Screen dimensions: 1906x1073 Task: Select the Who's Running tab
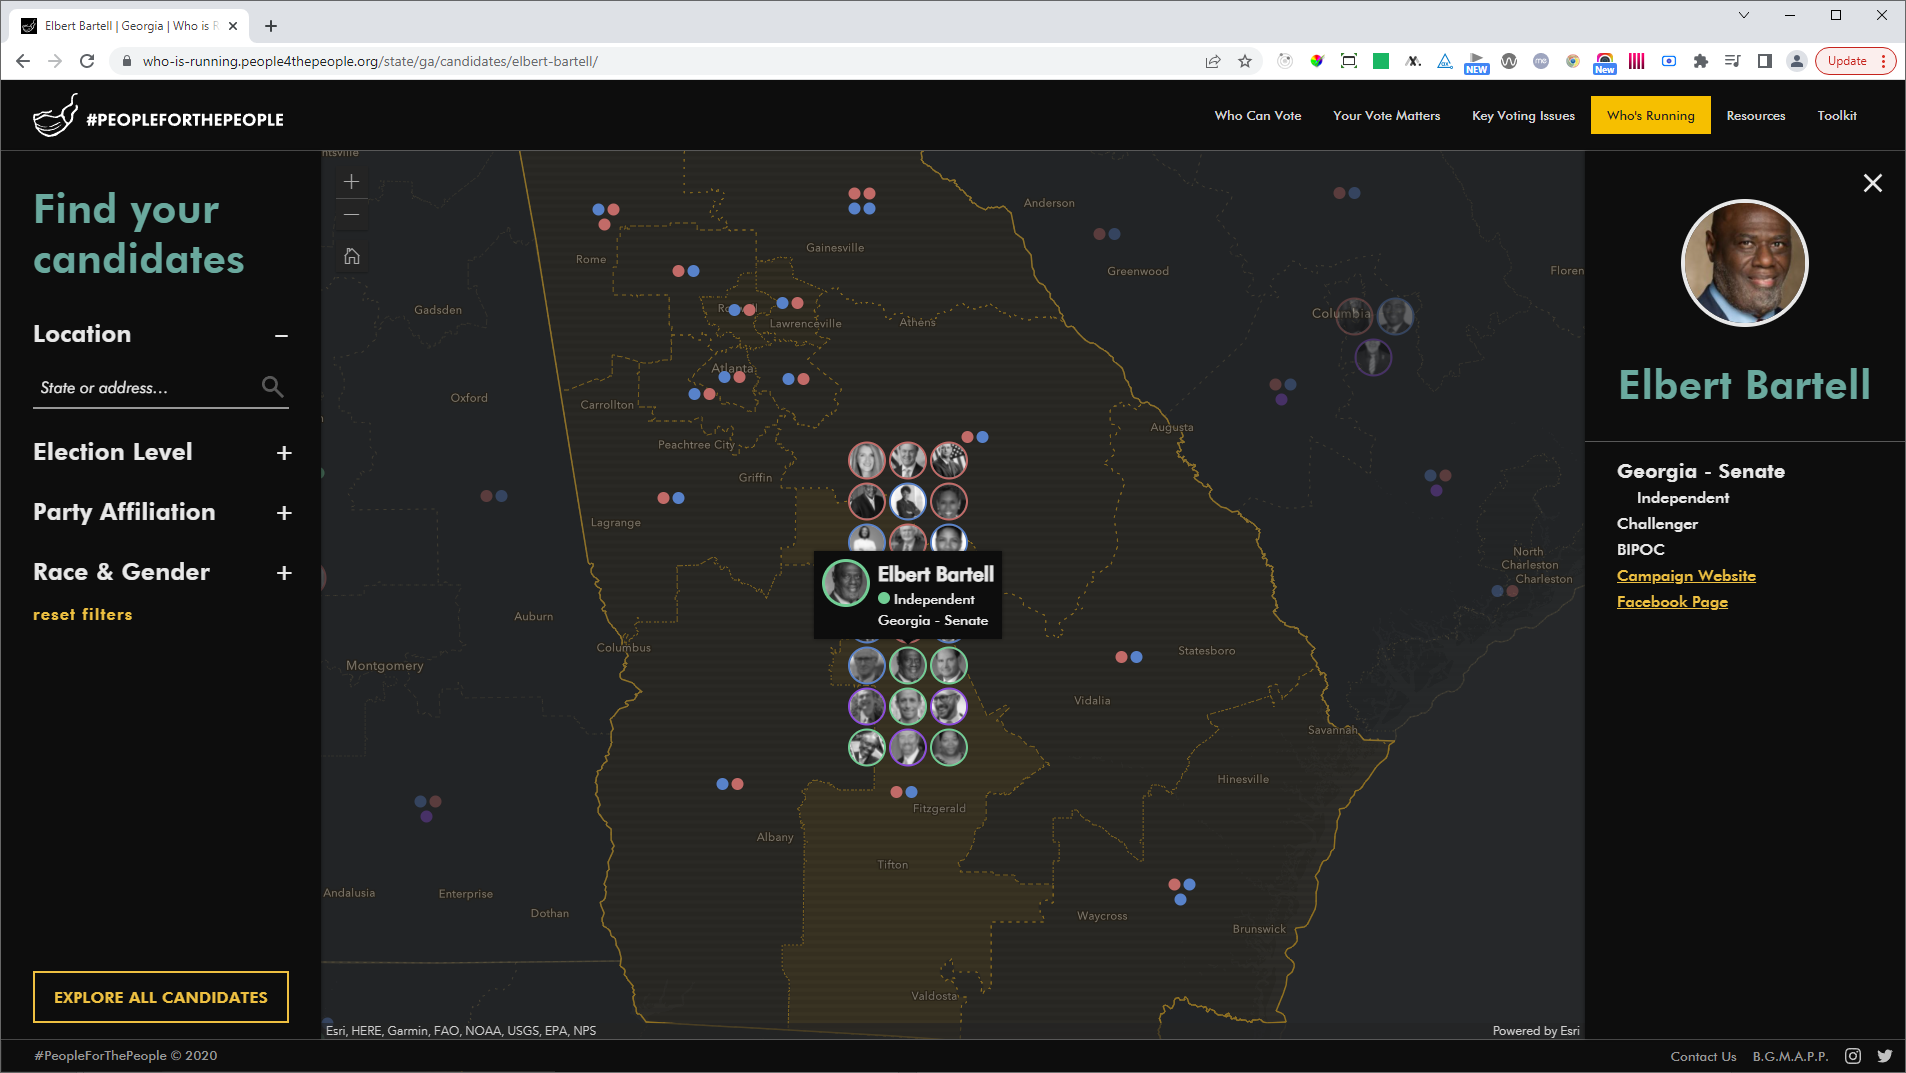click(x=1650, y=116)
